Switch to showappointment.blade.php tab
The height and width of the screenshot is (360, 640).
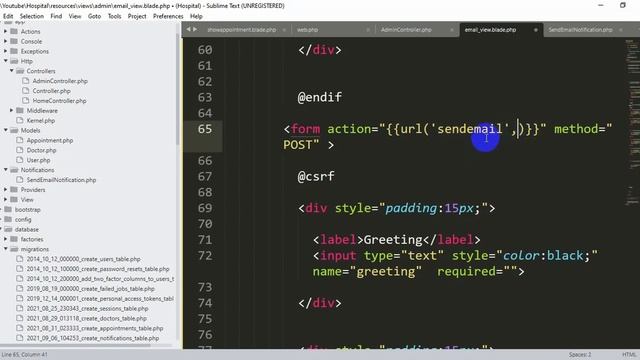(x=242, y=30)
